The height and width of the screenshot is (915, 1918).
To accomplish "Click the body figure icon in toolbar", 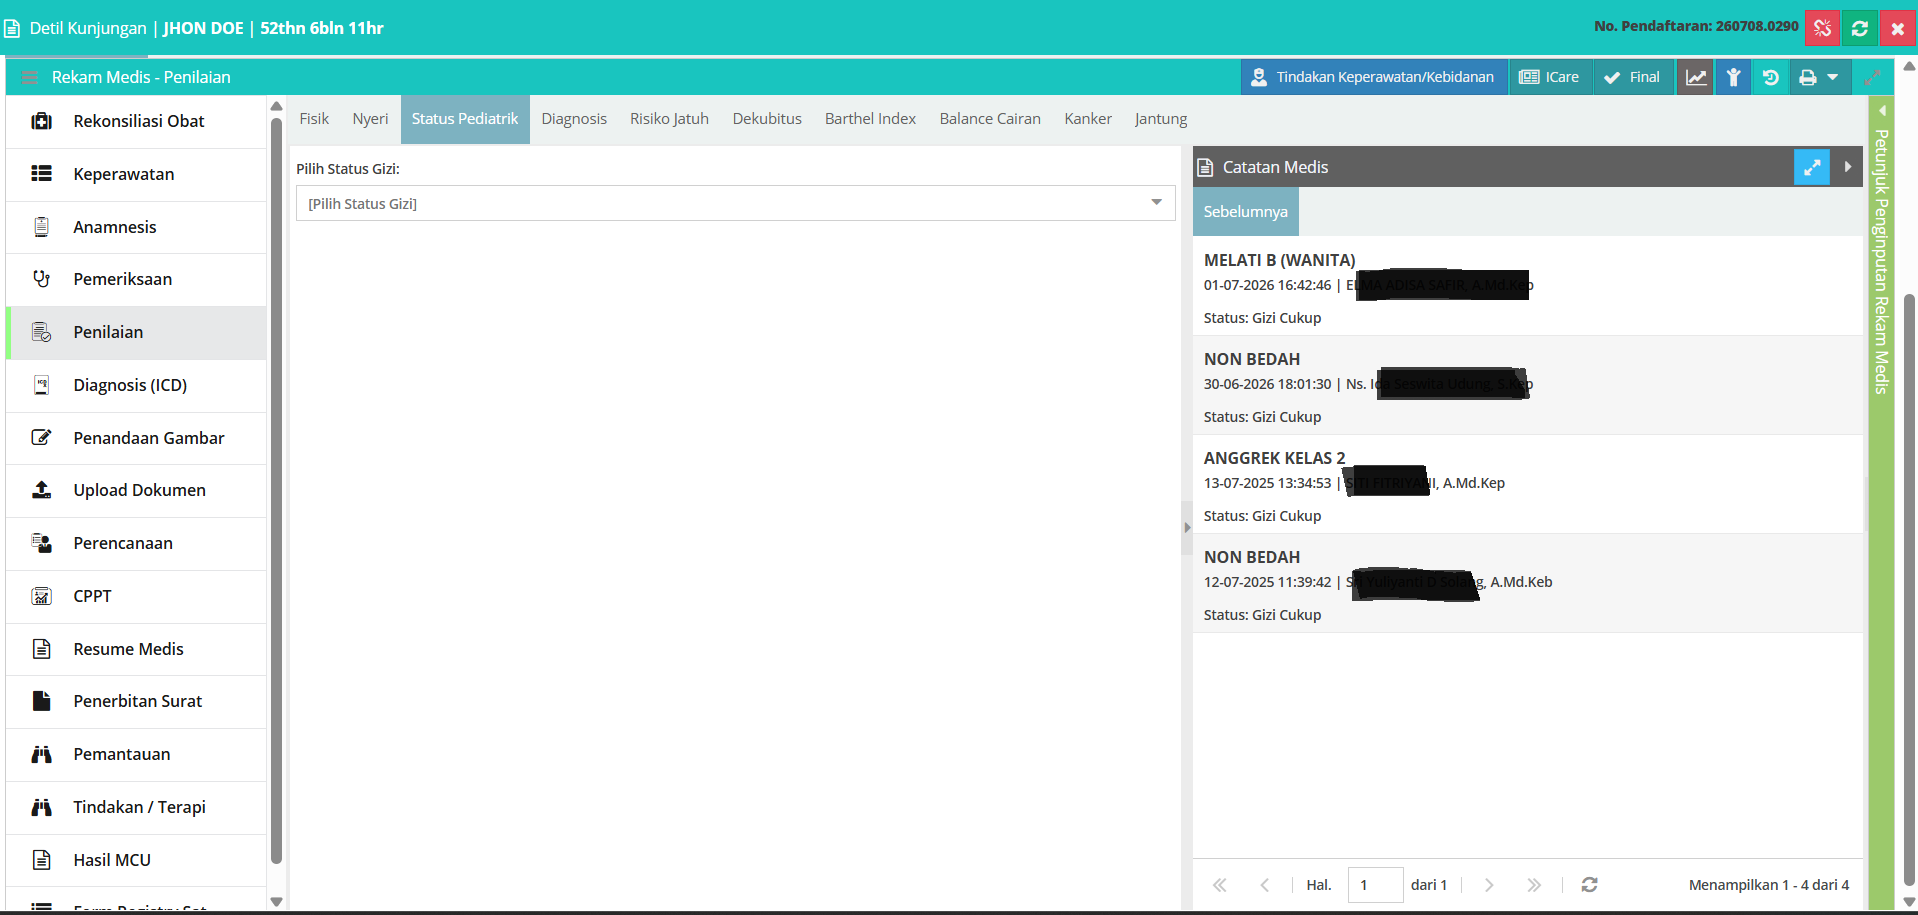I will (x=1734, y=77).
